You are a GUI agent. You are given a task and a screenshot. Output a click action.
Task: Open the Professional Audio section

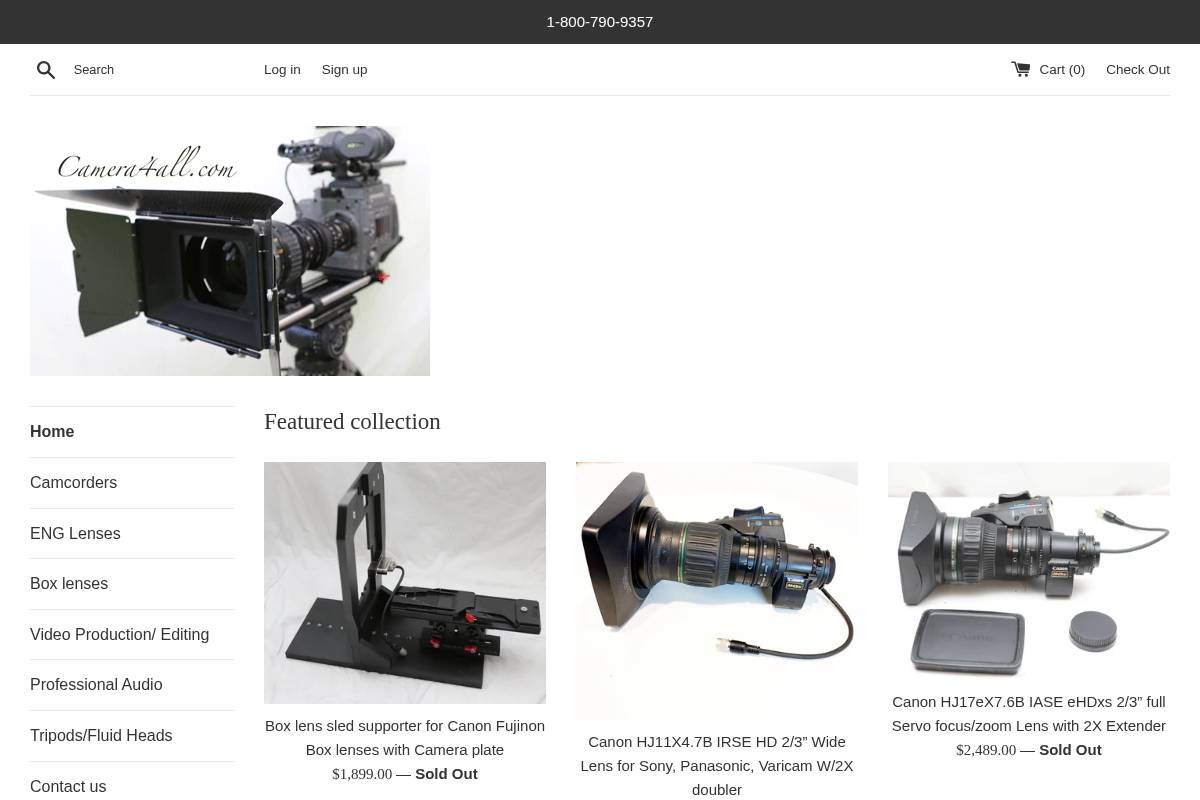[x=96, y=684]
